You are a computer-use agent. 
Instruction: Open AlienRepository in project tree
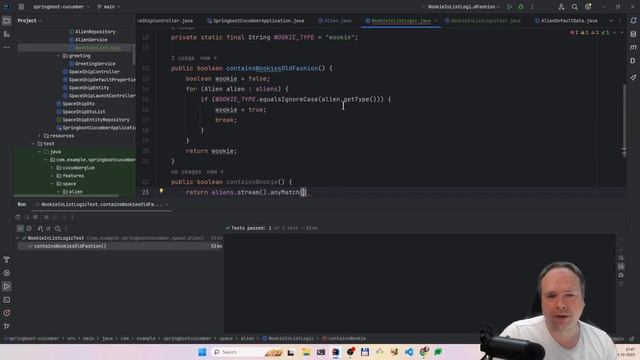tap(92, 32)
